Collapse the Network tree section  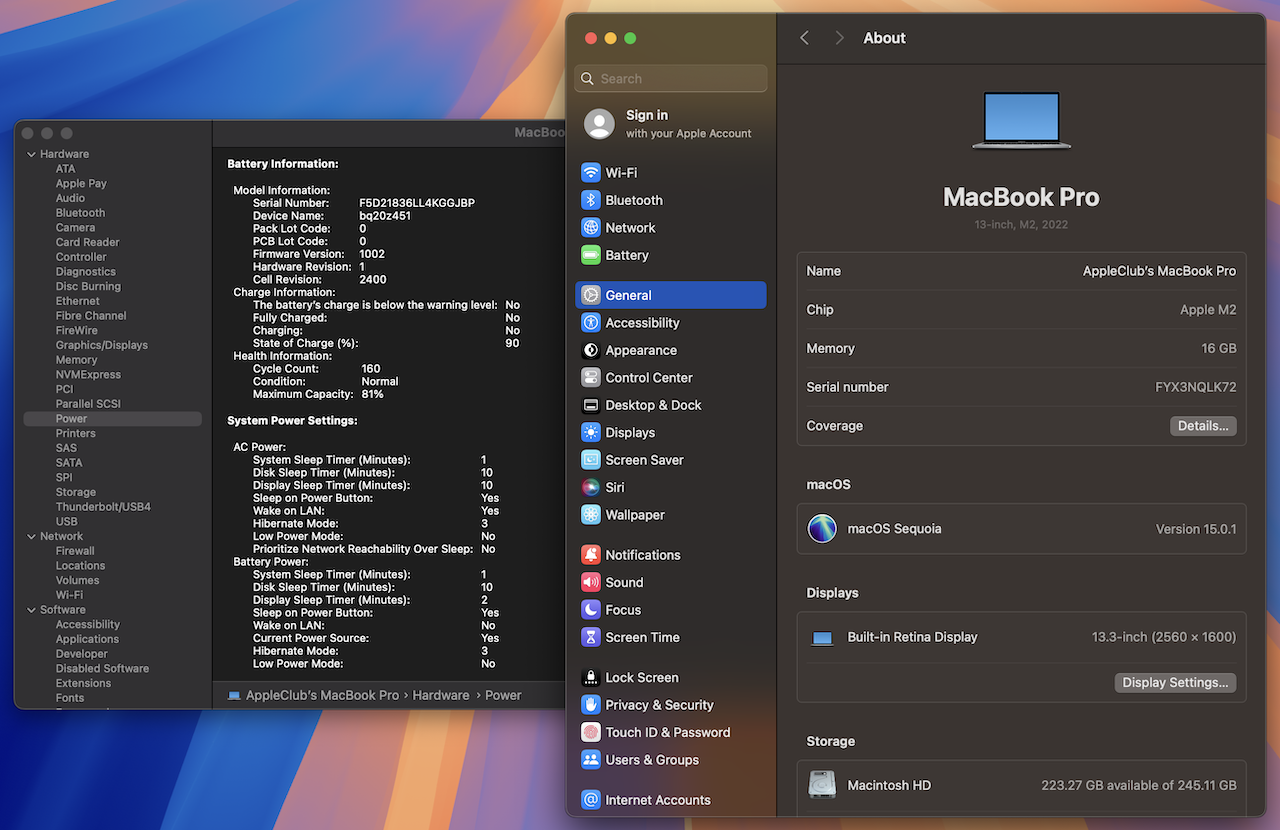click(30, 536)
